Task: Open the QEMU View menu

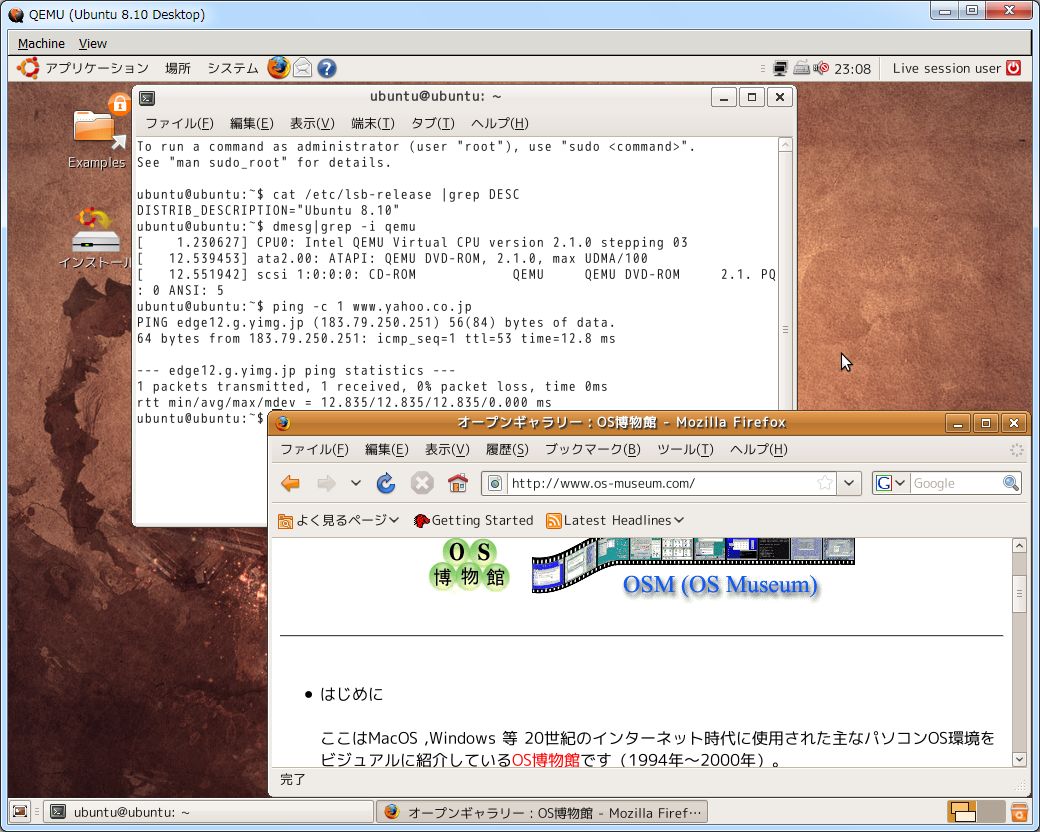Action: pyautogui.click(x=92, y=44)
